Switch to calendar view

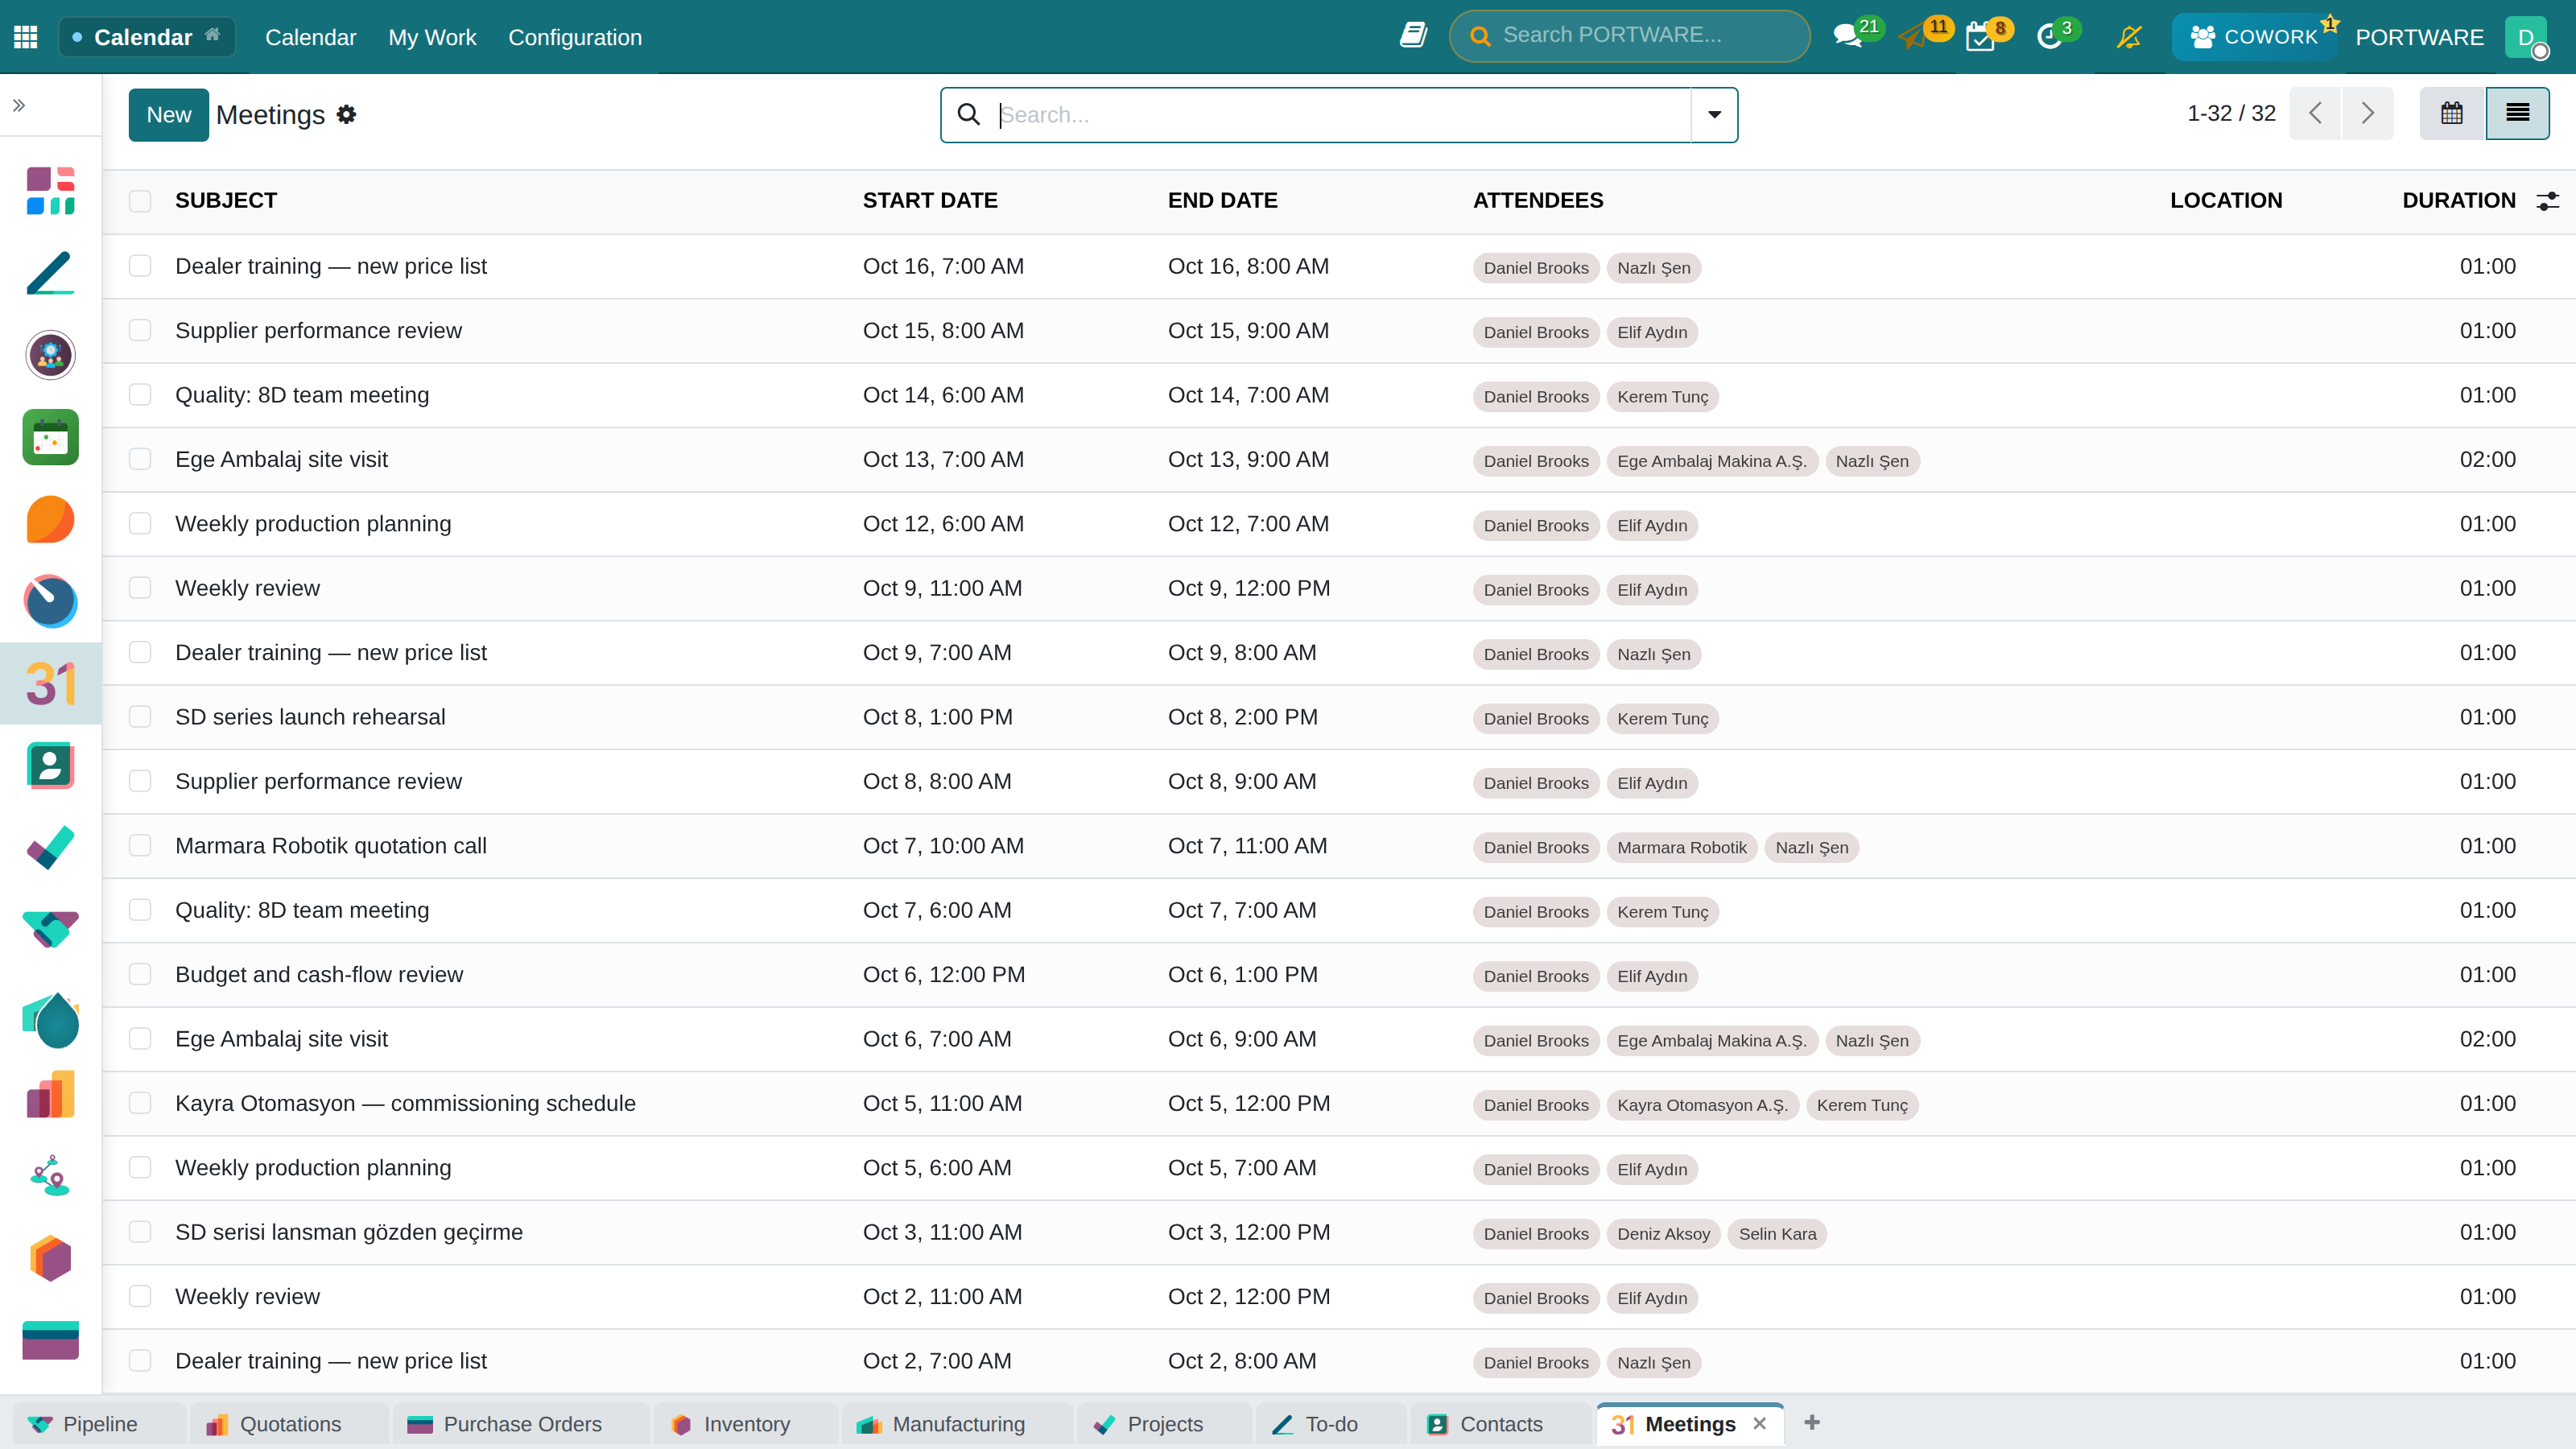point(2452,113)
